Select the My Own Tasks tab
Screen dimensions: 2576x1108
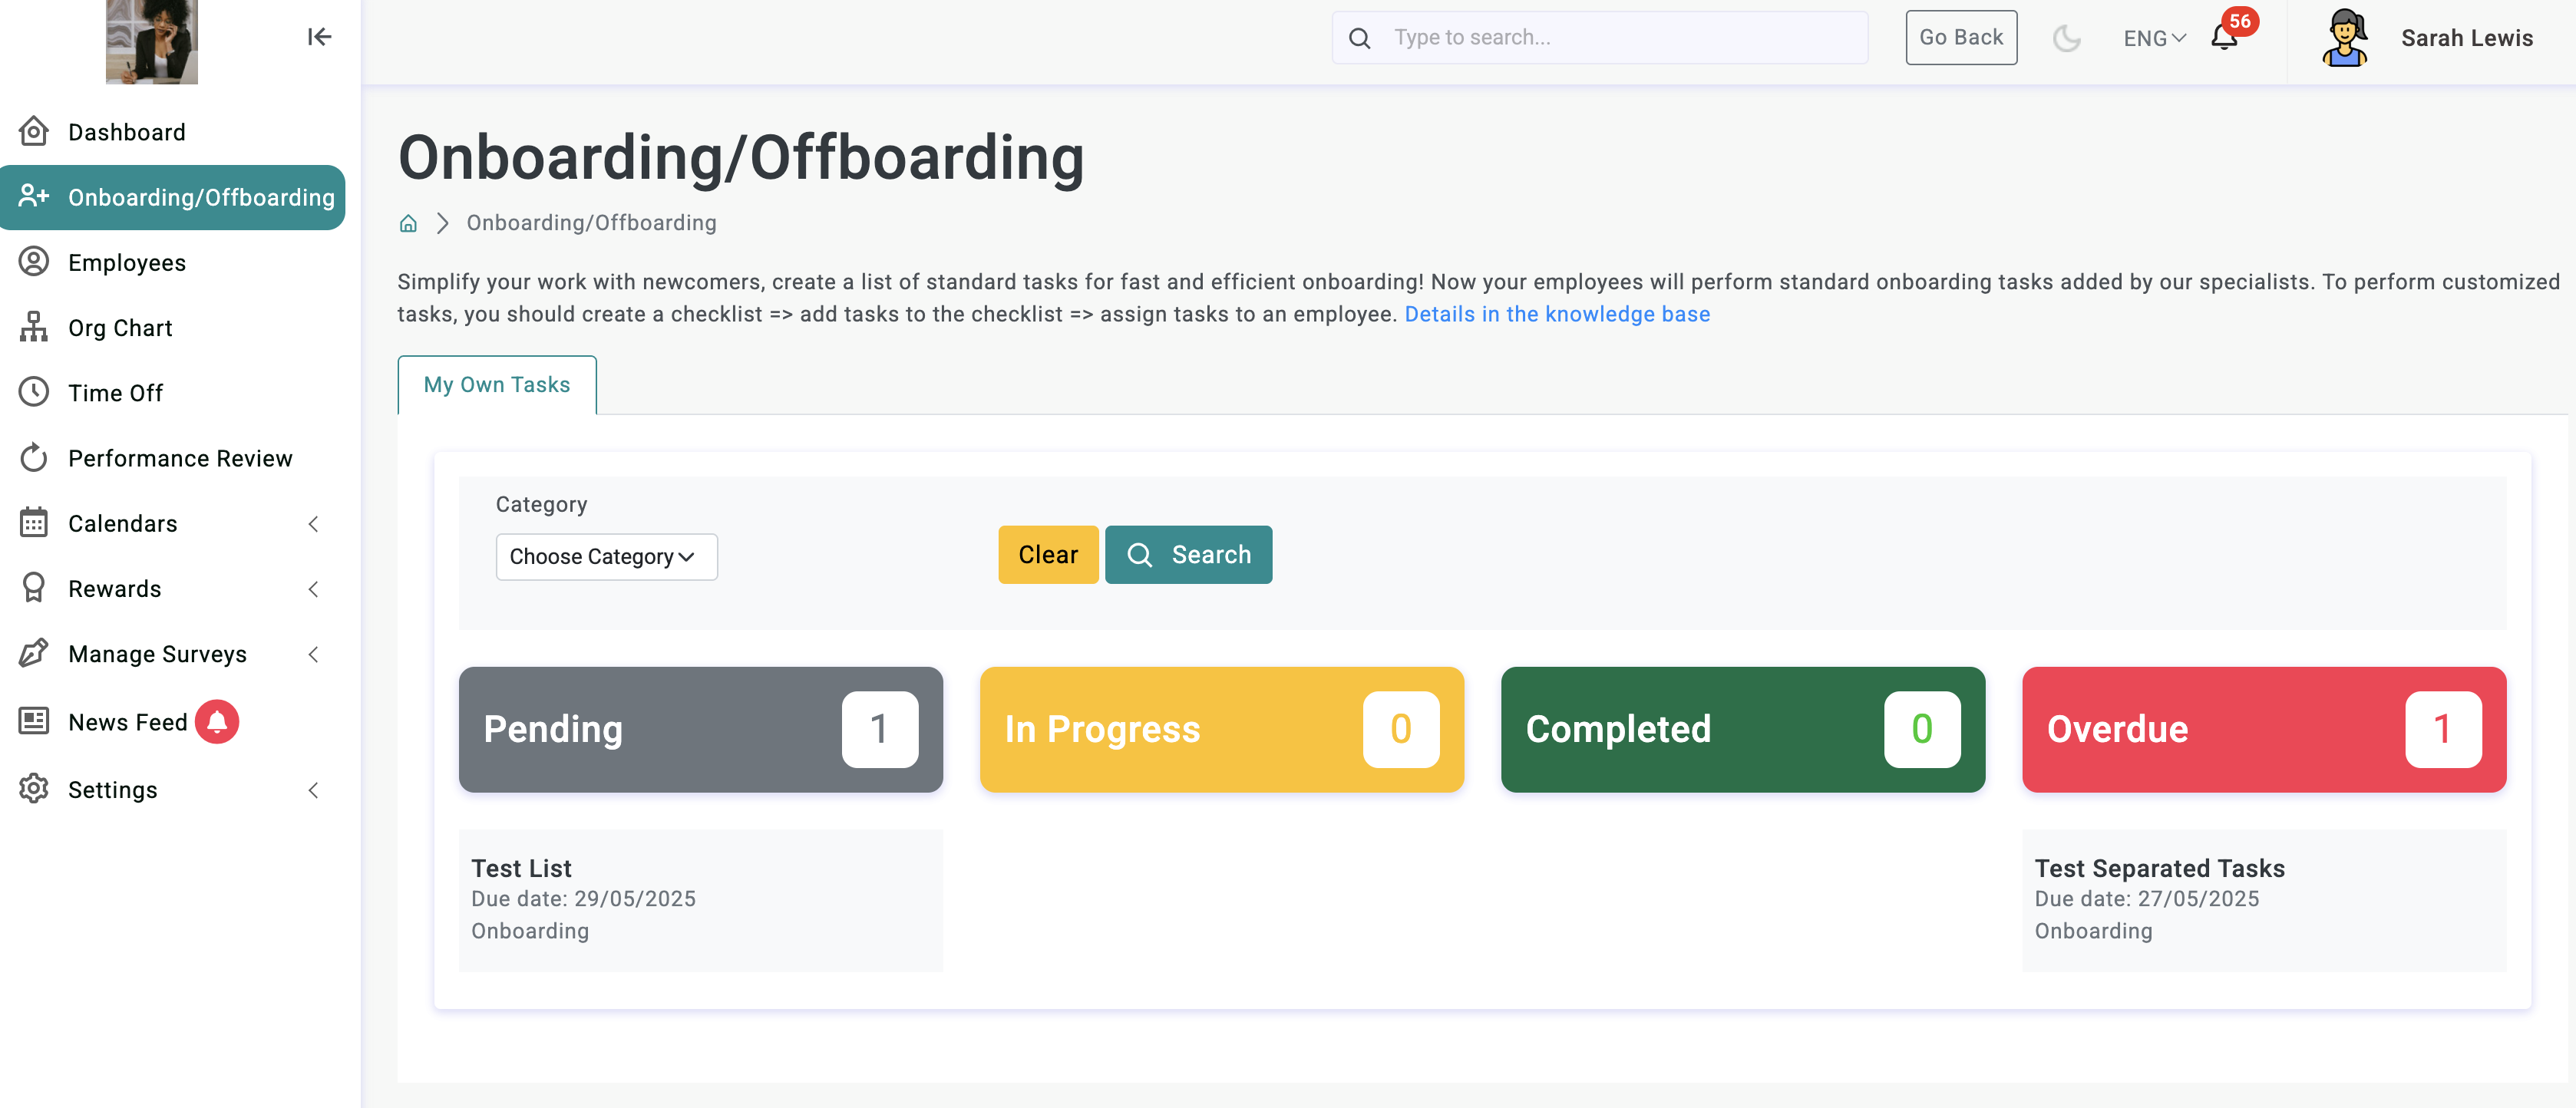pos(497,385)
